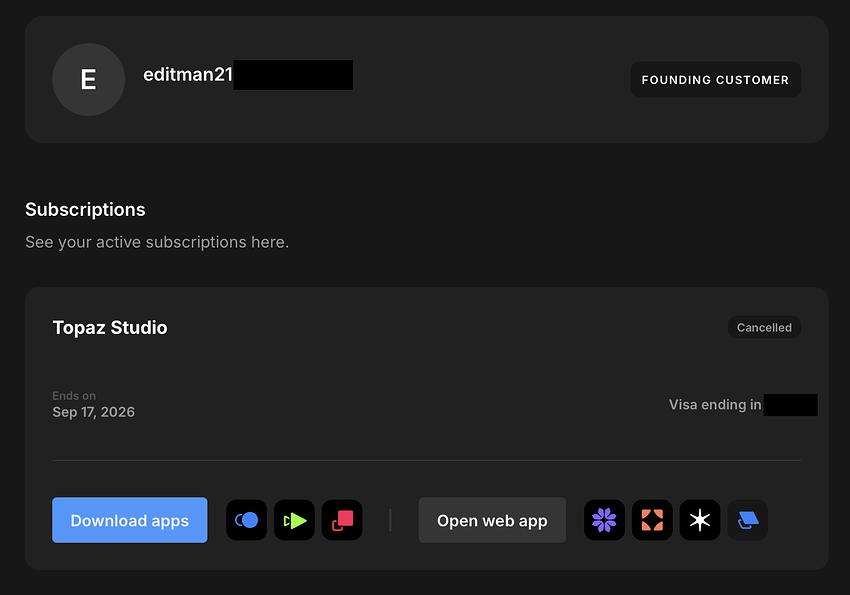The height and width of the screenshot is (595, 850).
Task: Click the Subscriptions section heading
Action: coord(85,210)
